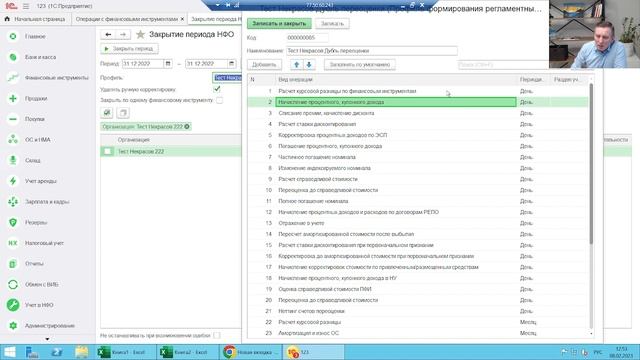The height and width of the screenshot is (360, 640).
Task: Open Книга2 Excel in taskbar
Action: (x=187, y=352)
